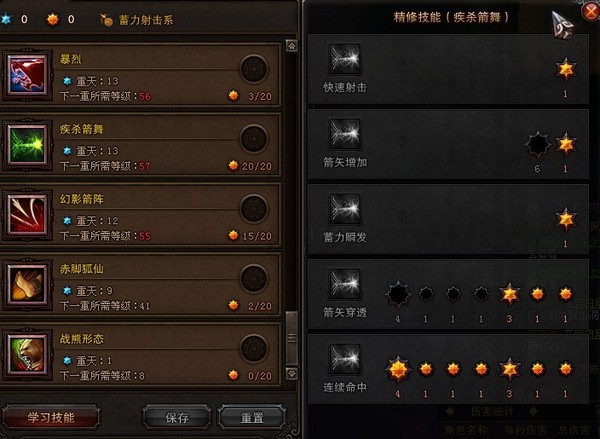Click the 连续命中 refinement icon
Screen dimensions: 600x439
coord(345,359)
